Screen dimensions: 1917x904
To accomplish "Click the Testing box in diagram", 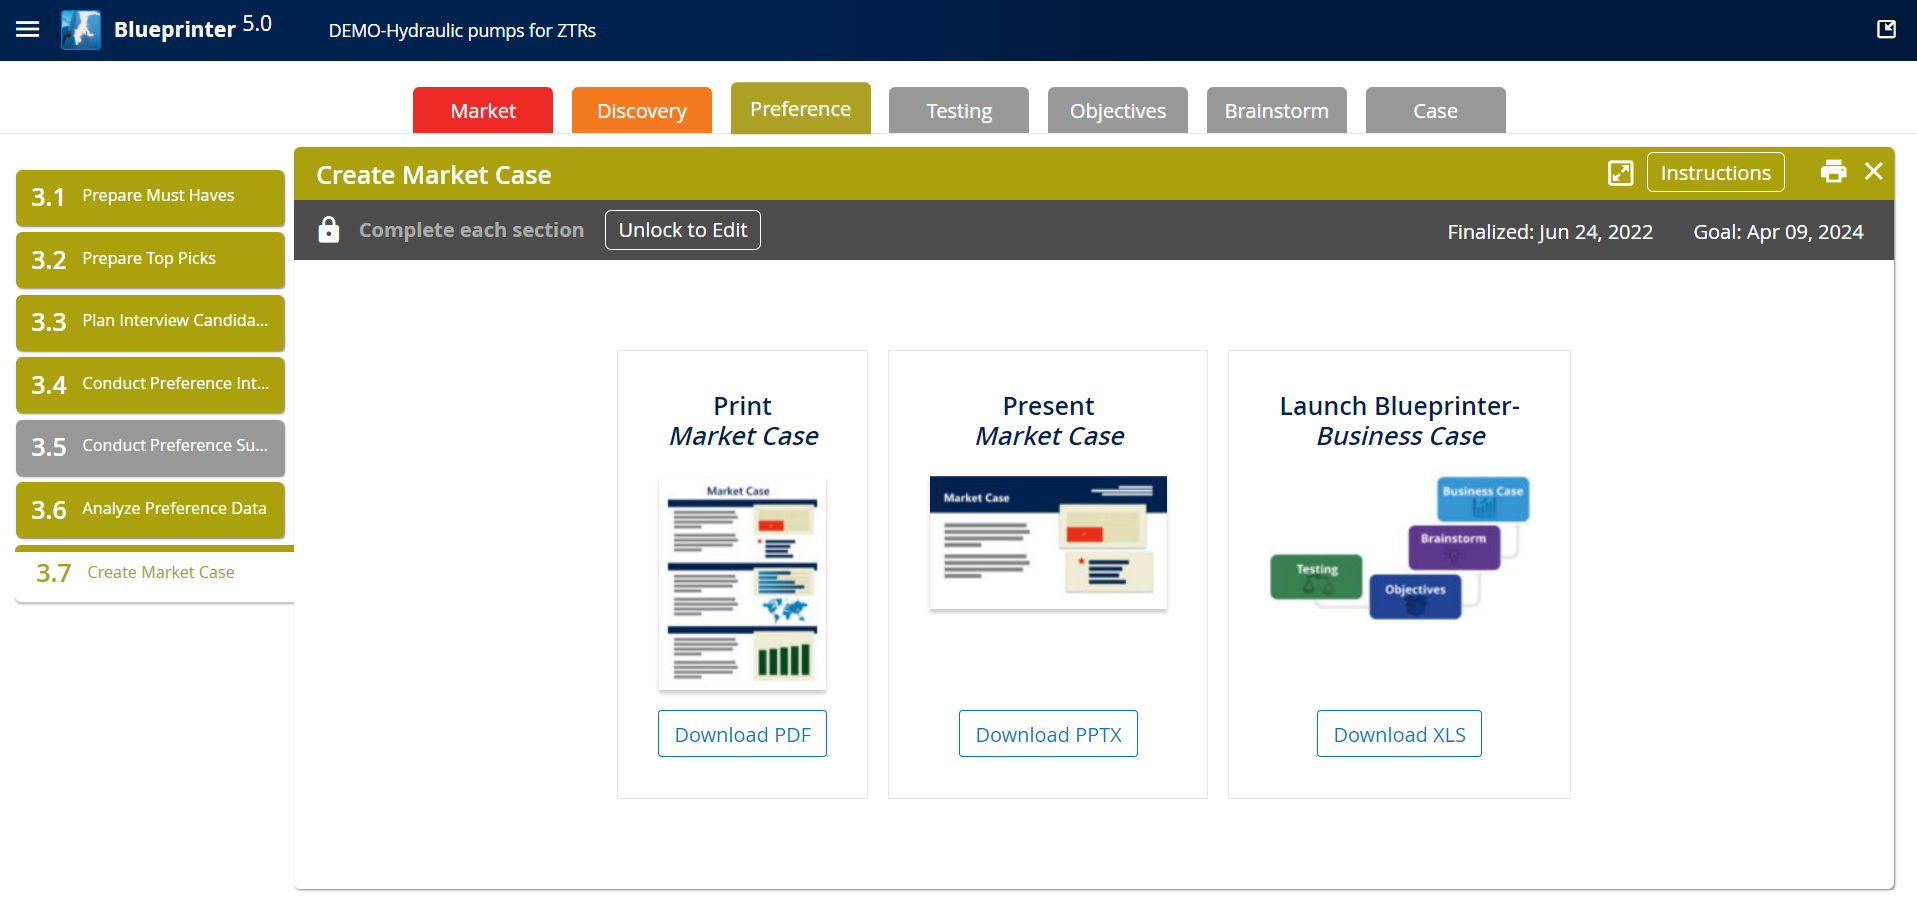I will click(1316, 576).
